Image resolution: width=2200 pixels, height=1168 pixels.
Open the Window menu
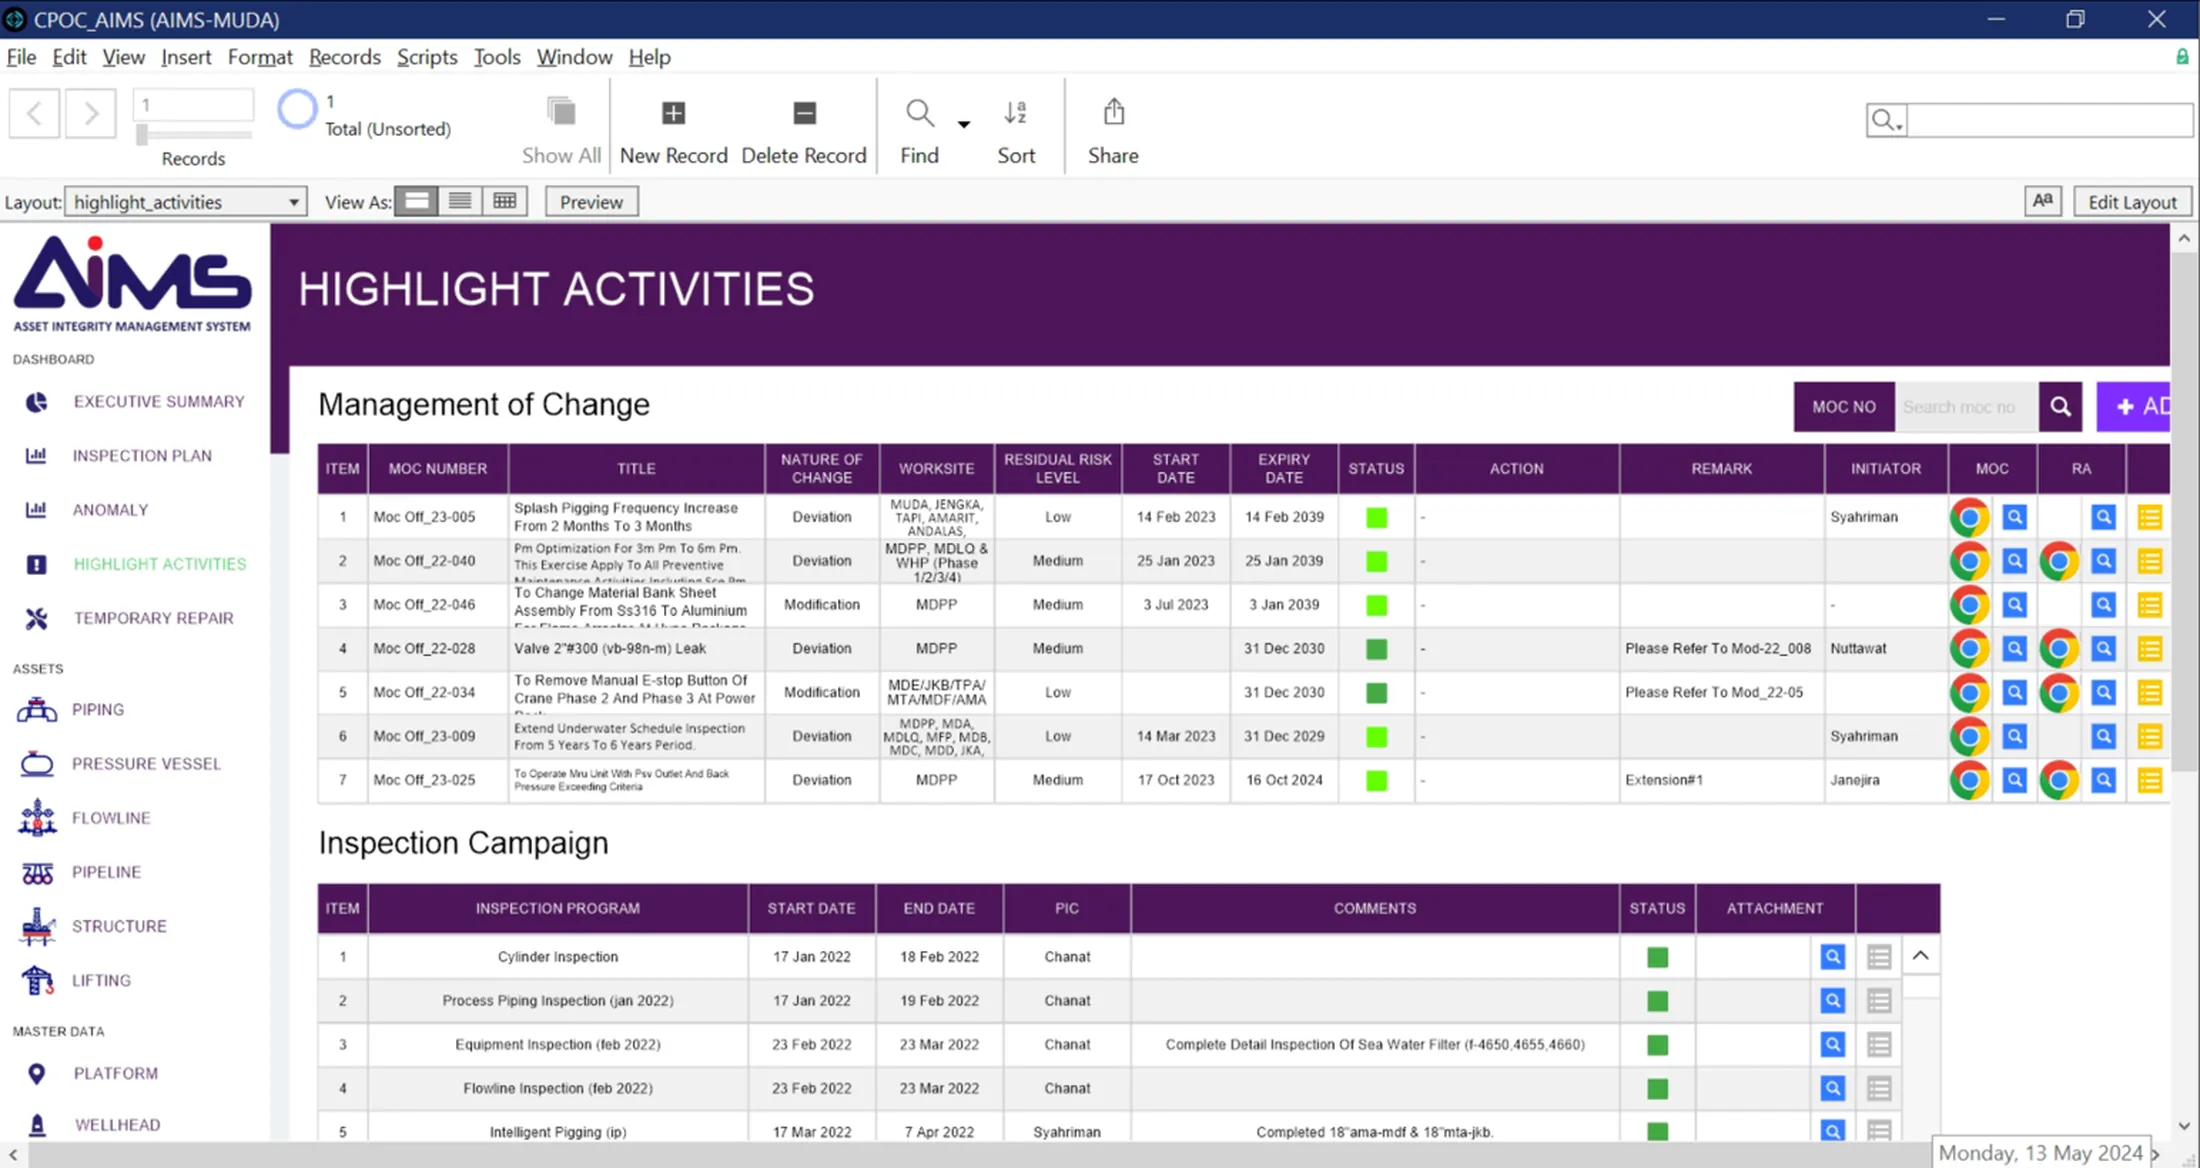click(x=574, y=57)
